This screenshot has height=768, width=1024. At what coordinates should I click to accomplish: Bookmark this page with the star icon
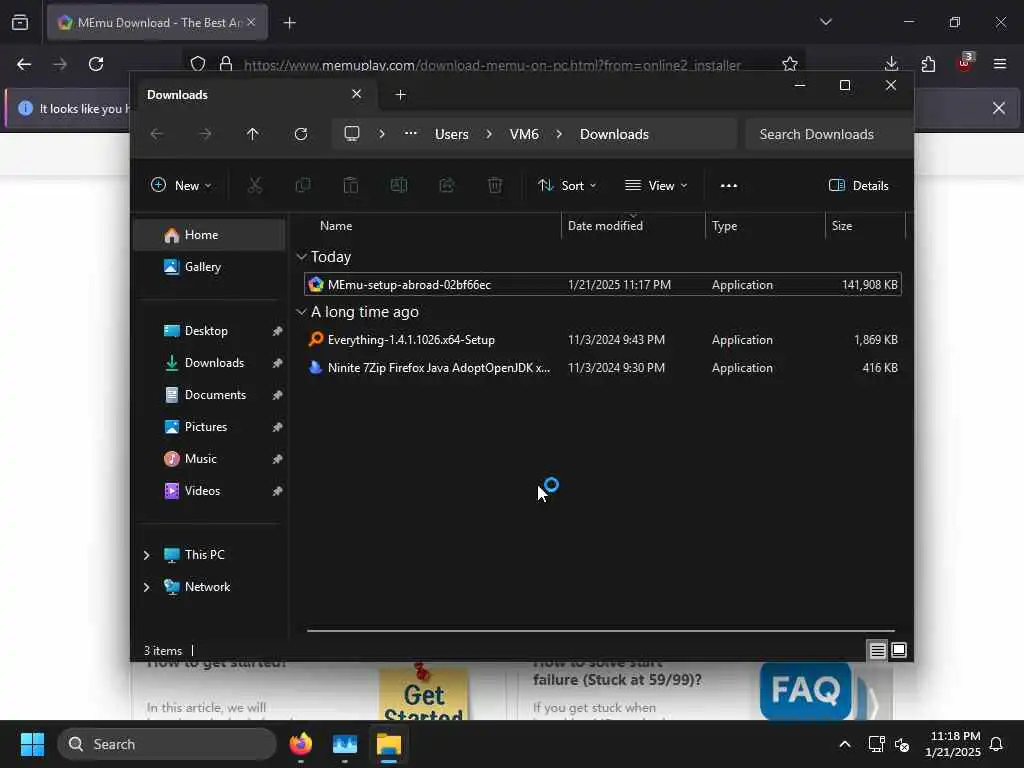tap(790, 64)
